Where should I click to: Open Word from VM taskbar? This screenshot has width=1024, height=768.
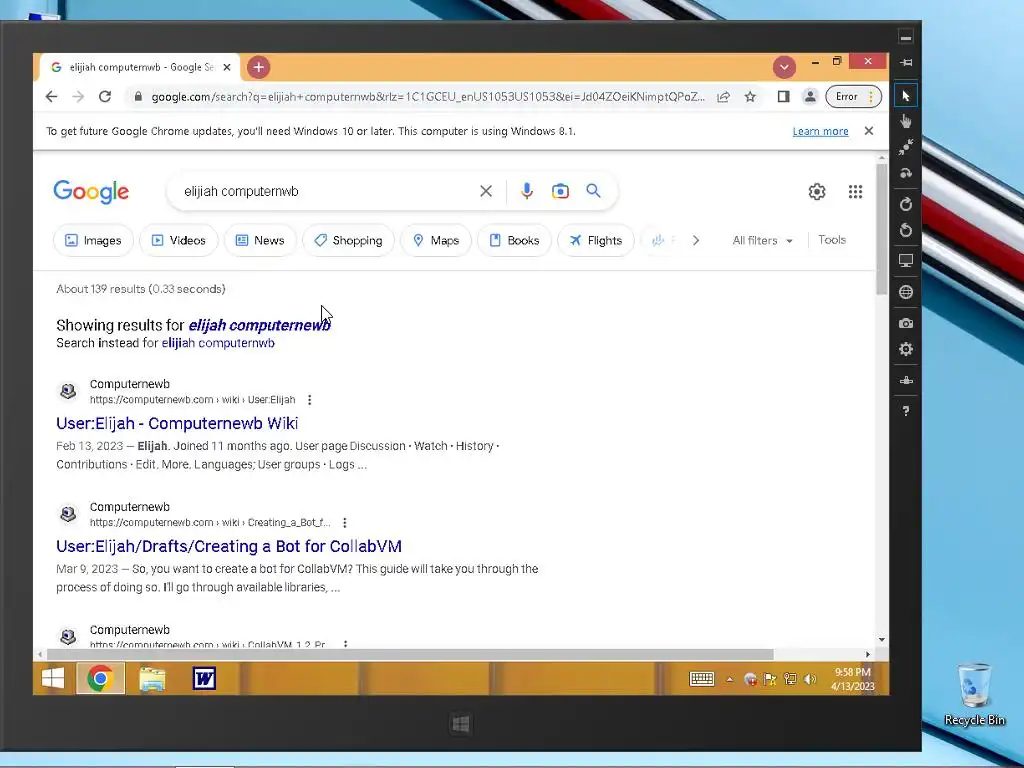[x=204, y=679]
